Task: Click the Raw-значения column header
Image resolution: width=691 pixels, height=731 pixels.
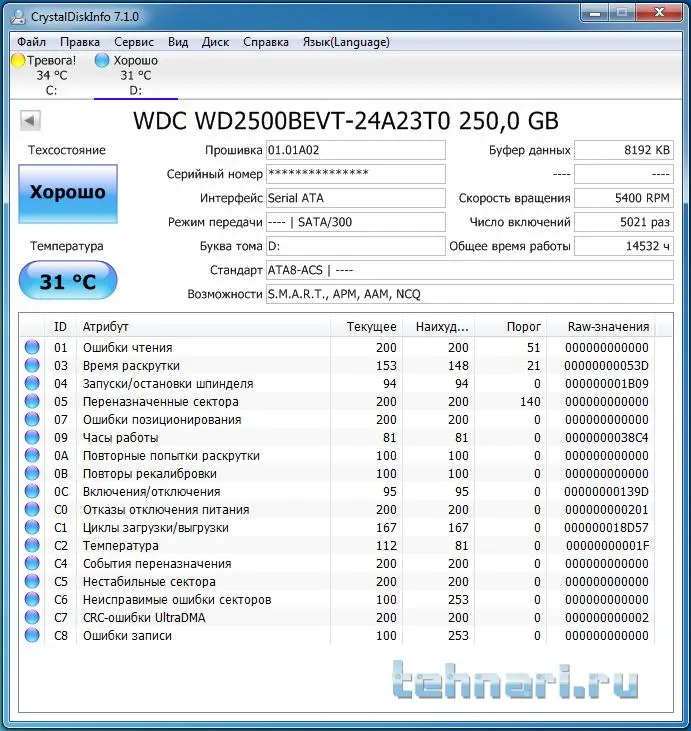Action: coord(601,327)
